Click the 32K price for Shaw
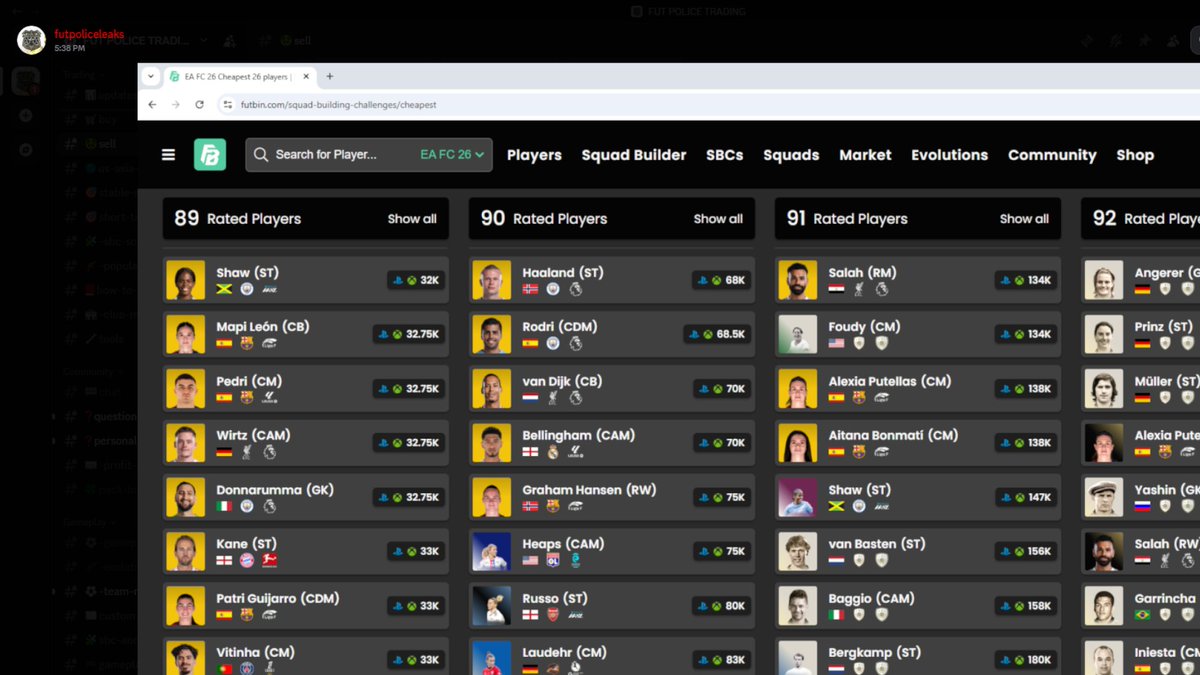 pos(416,280)
